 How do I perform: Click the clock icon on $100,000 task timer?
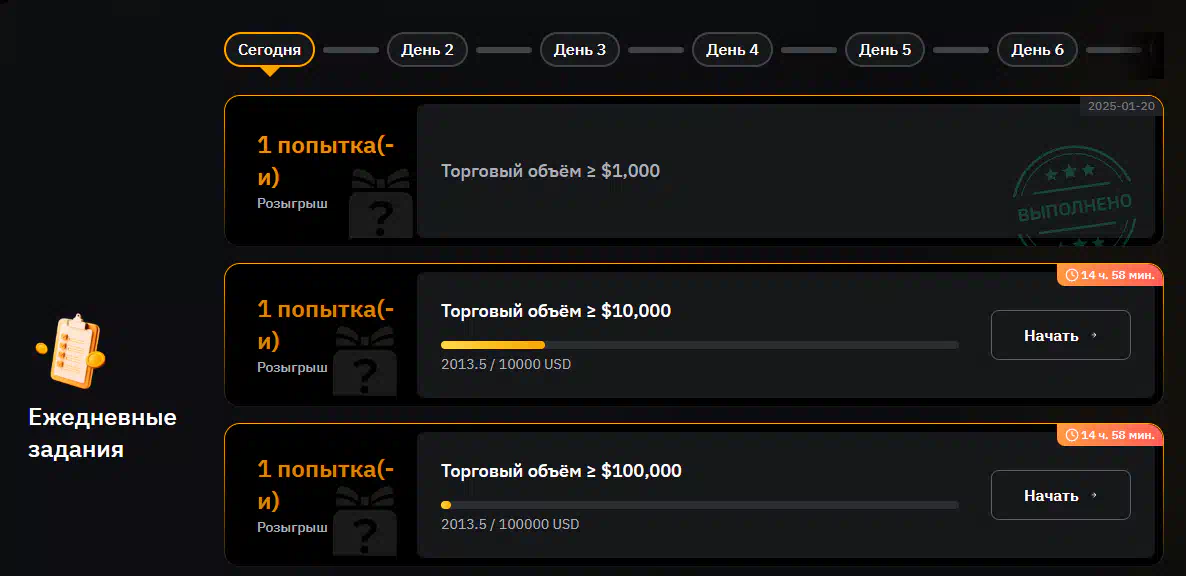click(1071, 435)
